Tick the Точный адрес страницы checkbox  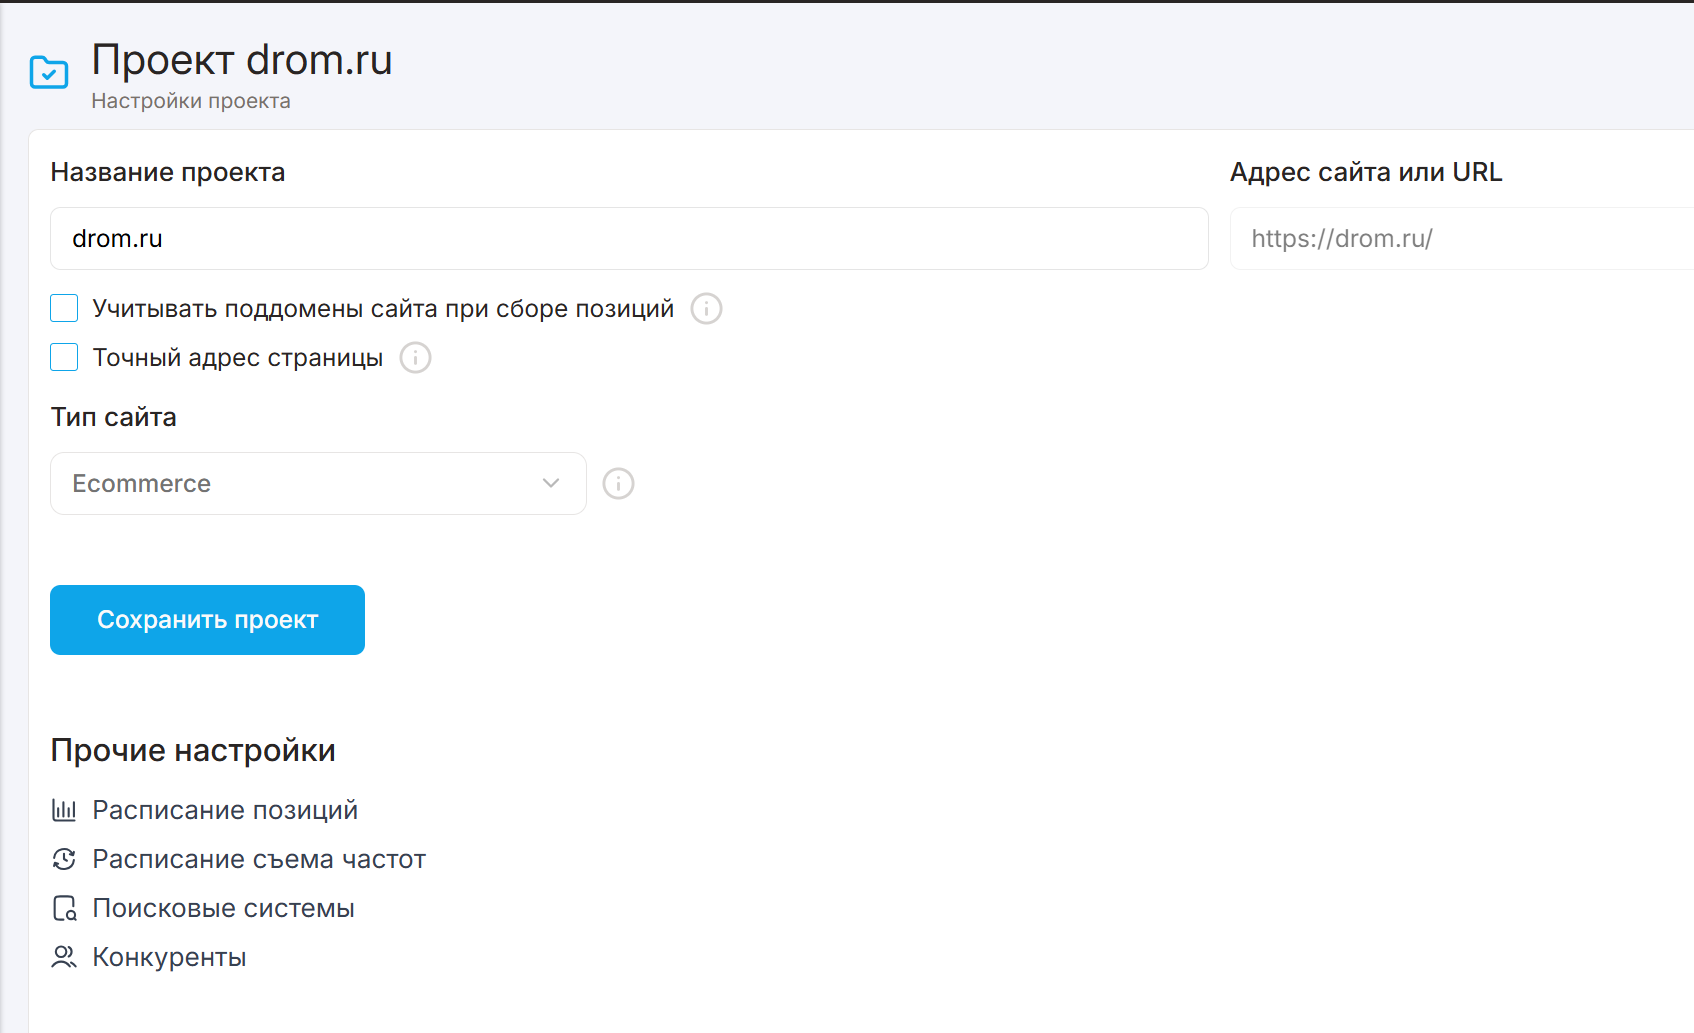(64, 357)
